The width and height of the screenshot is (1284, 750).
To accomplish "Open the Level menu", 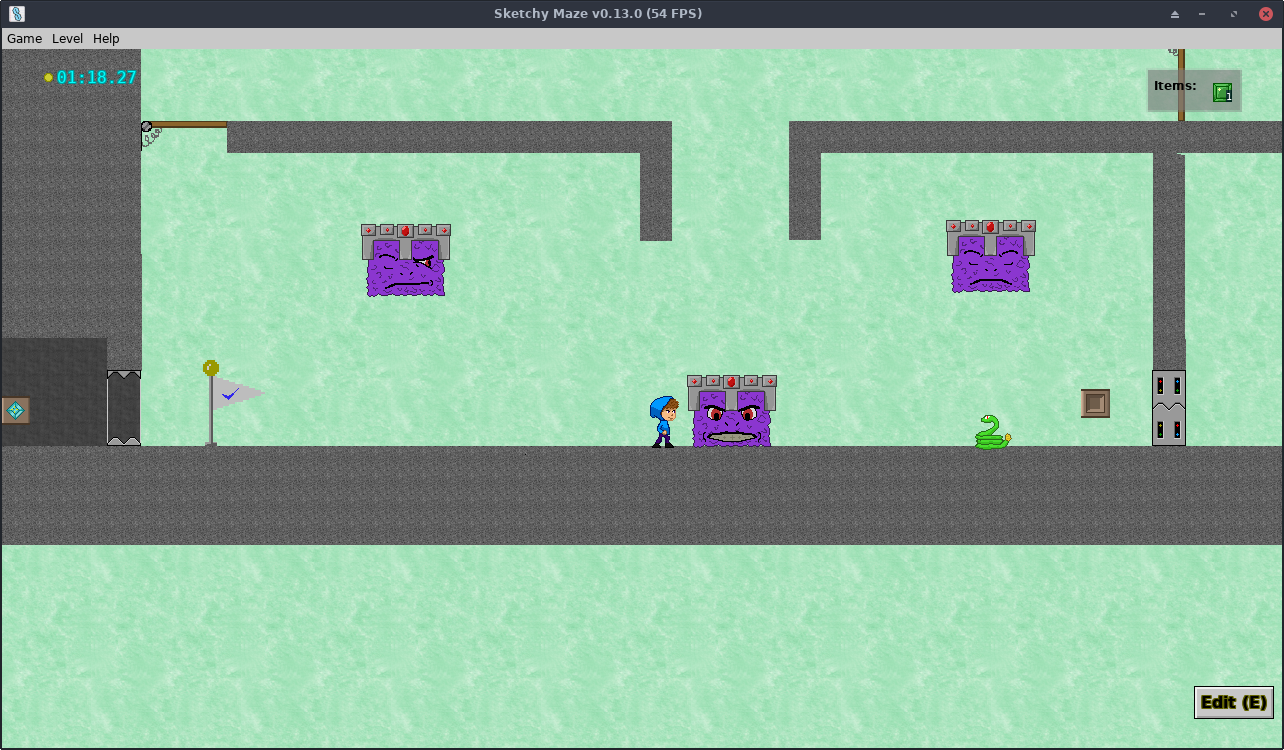I will click(67, 39).
